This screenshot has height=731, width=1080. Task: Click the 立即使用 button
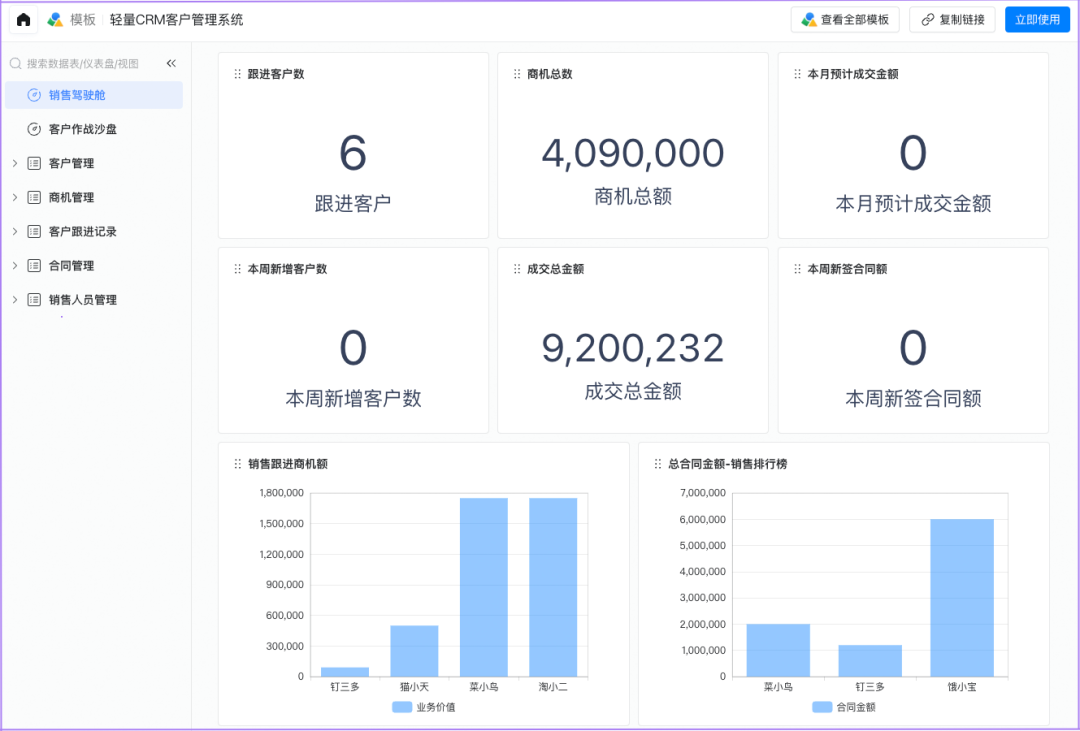[1037, 20]
